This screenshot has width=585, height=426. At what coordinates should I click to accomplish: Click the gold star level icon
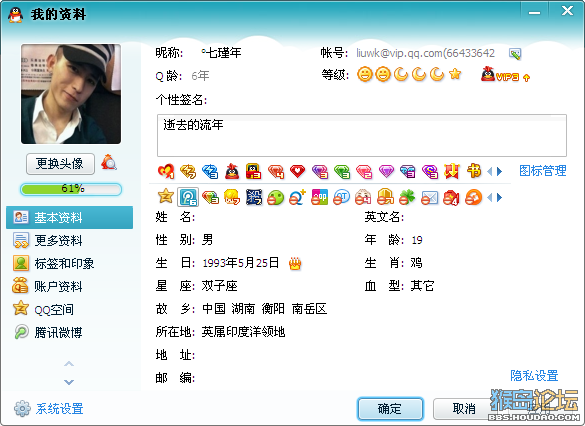pos(455,74)
